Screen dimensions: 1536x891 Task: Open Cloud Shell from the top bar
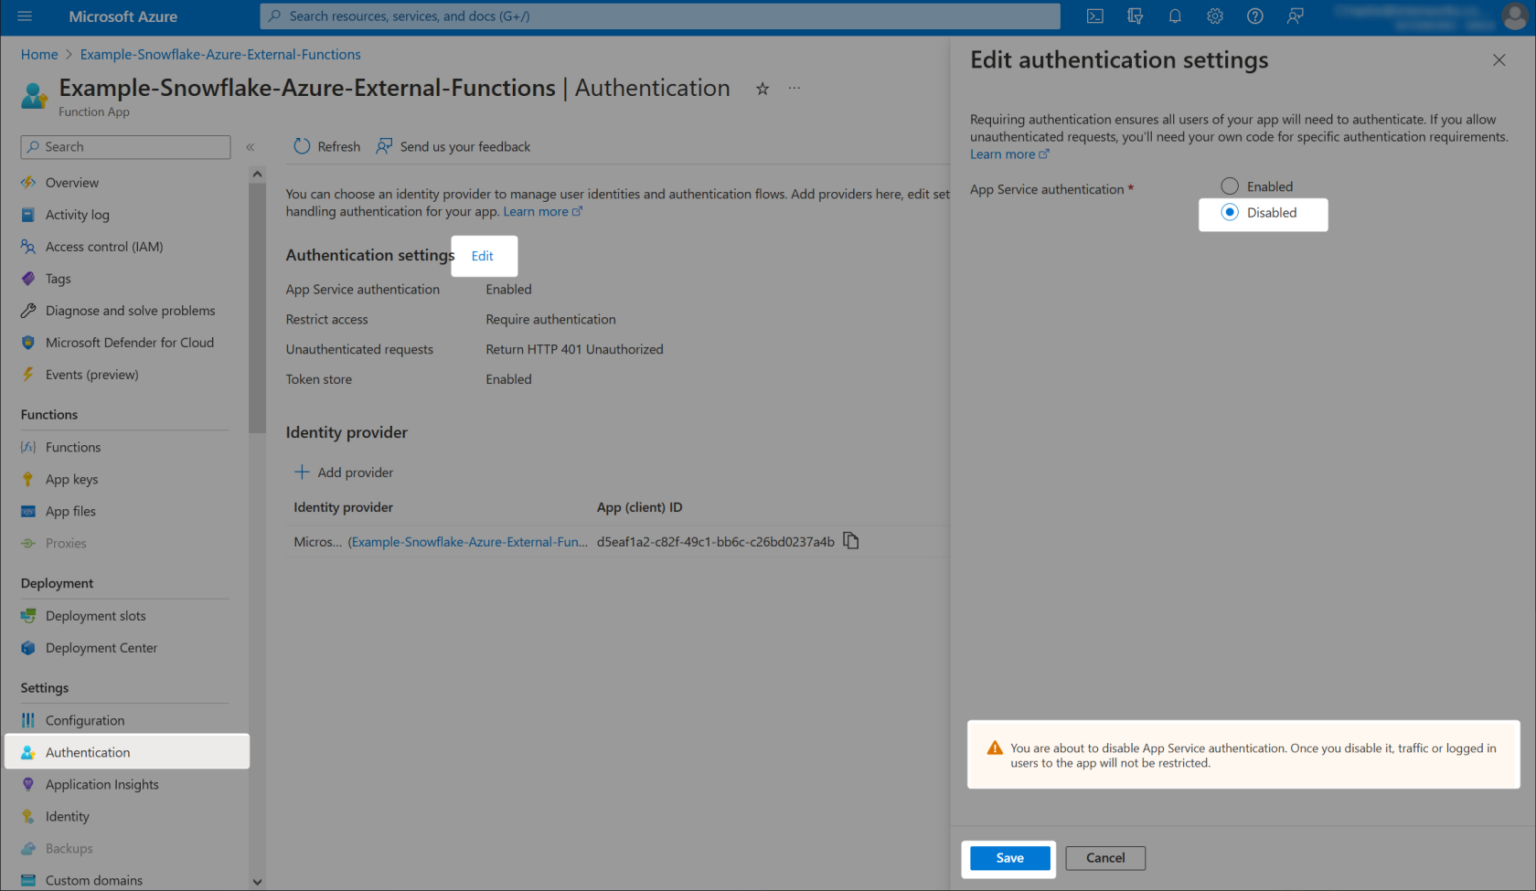(1094, 16)
